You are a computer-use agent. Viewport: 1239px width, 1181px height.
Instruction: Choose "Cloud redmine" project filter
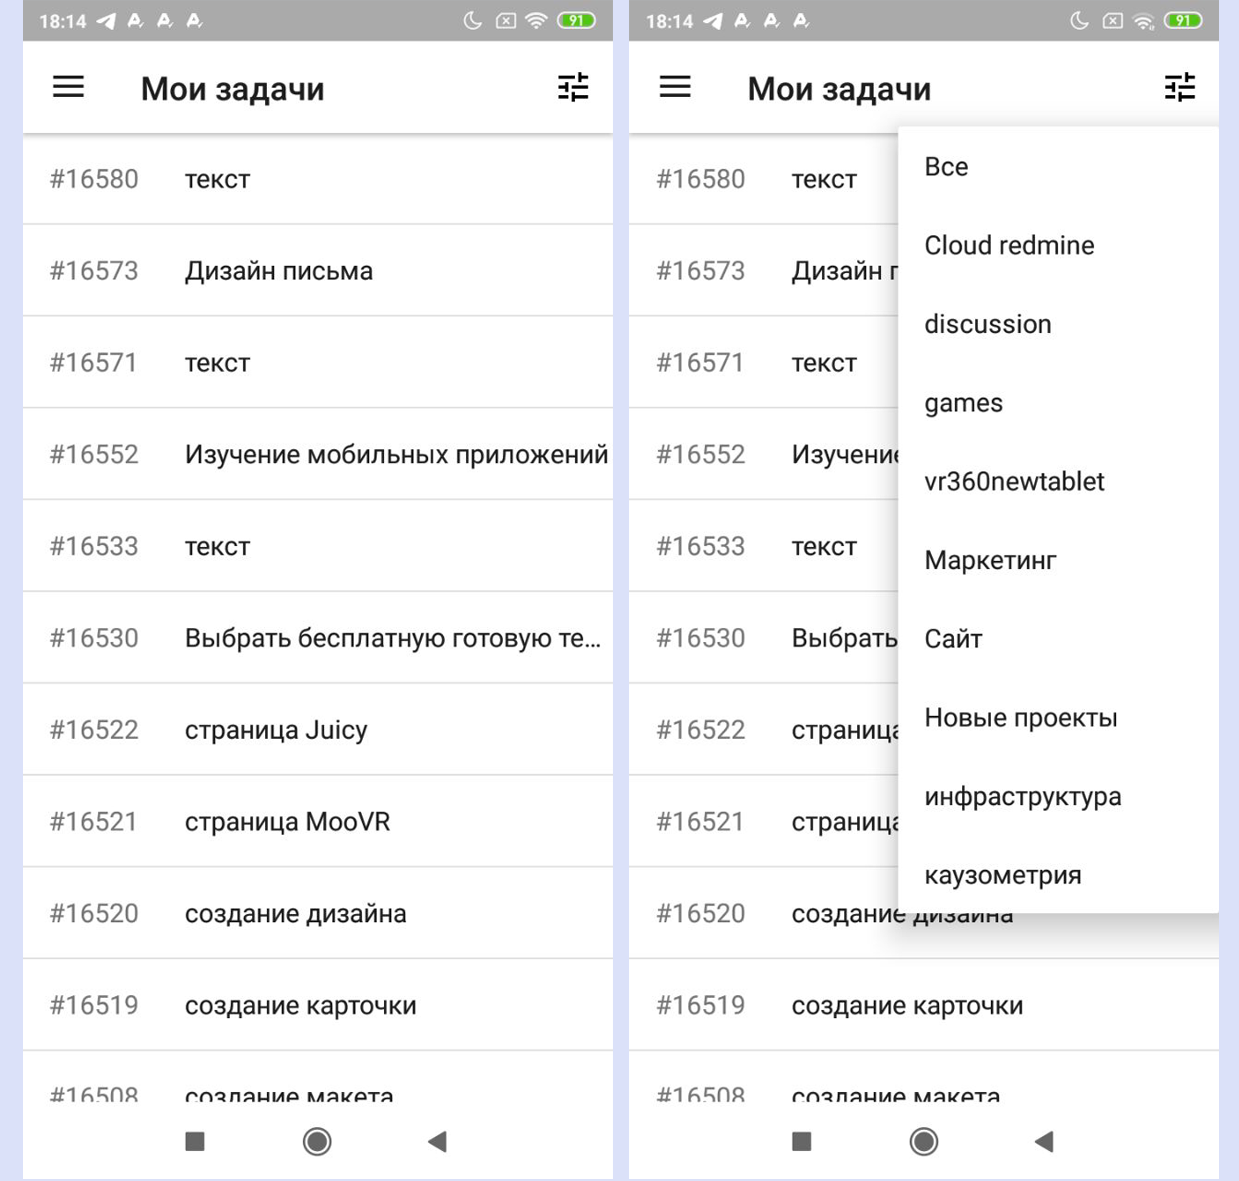tap(1009, 246)
